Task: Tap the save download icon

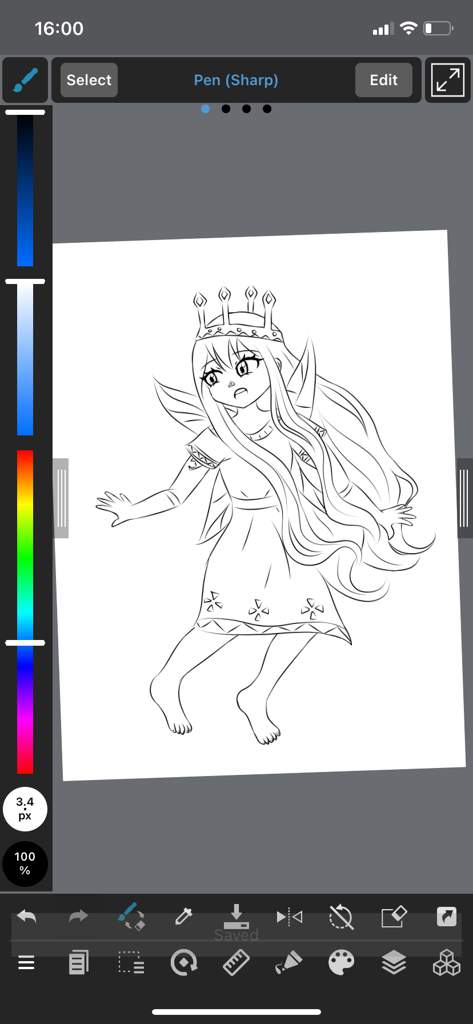Action: pos(236,916)
